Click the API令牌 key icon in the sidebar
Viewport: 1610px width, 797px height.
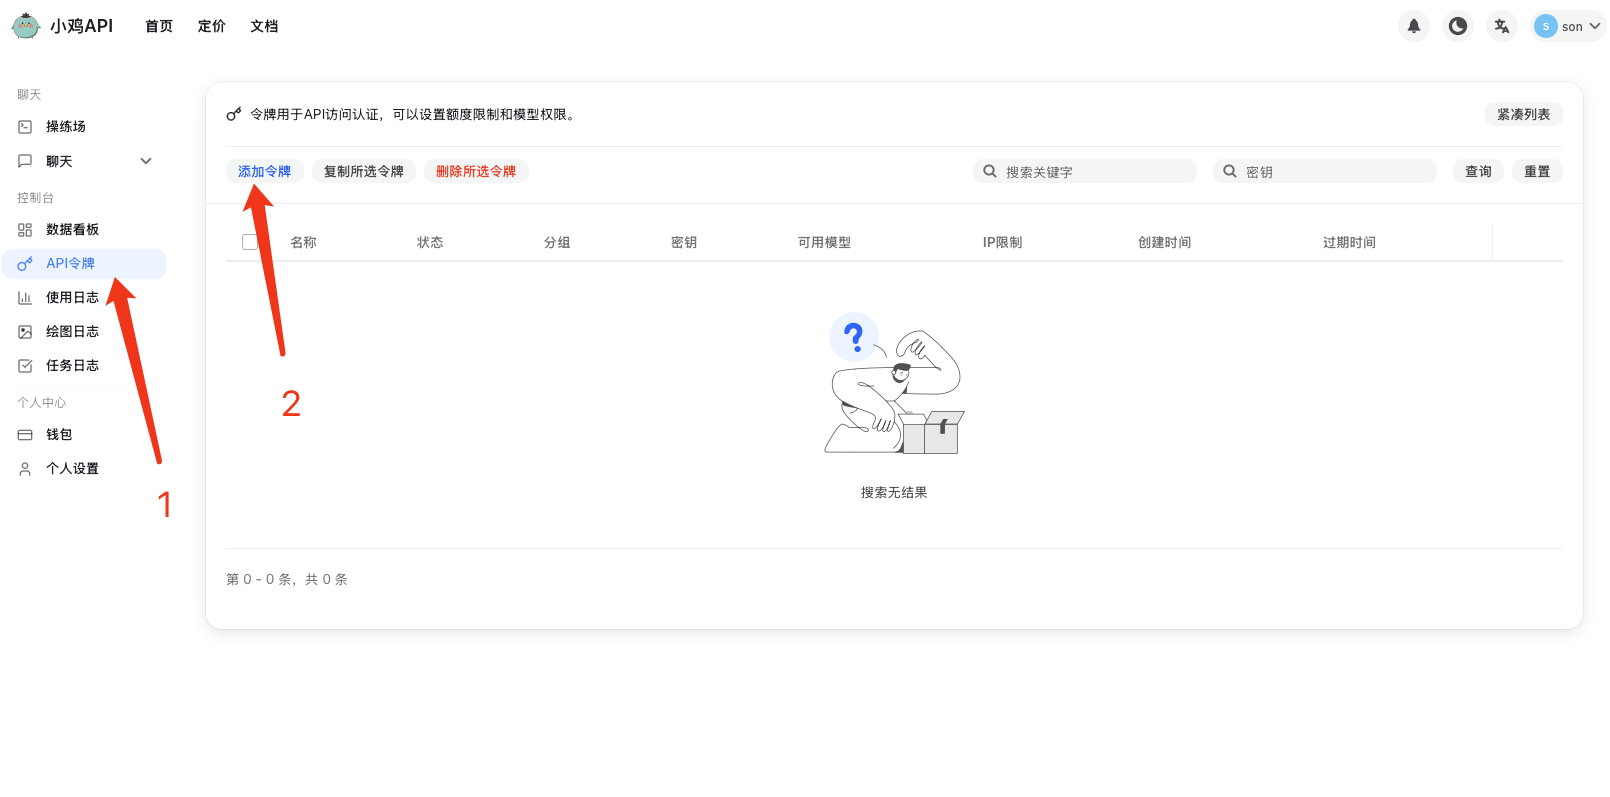point(25,264)
